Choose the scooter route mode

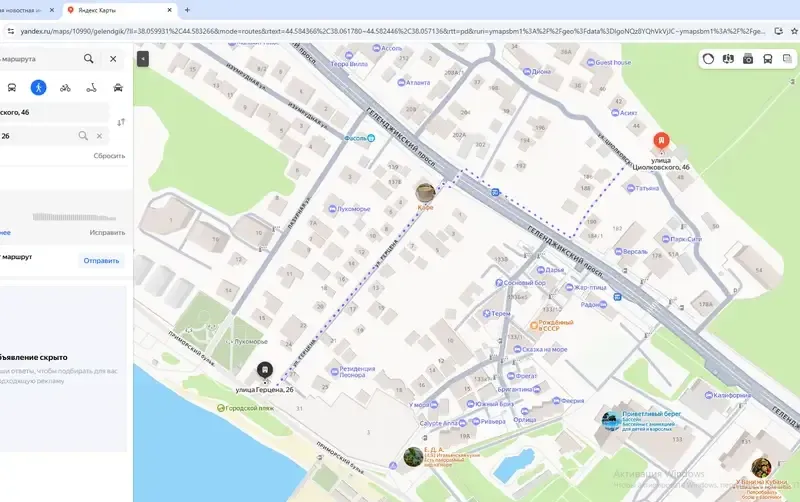click(91, 88)
